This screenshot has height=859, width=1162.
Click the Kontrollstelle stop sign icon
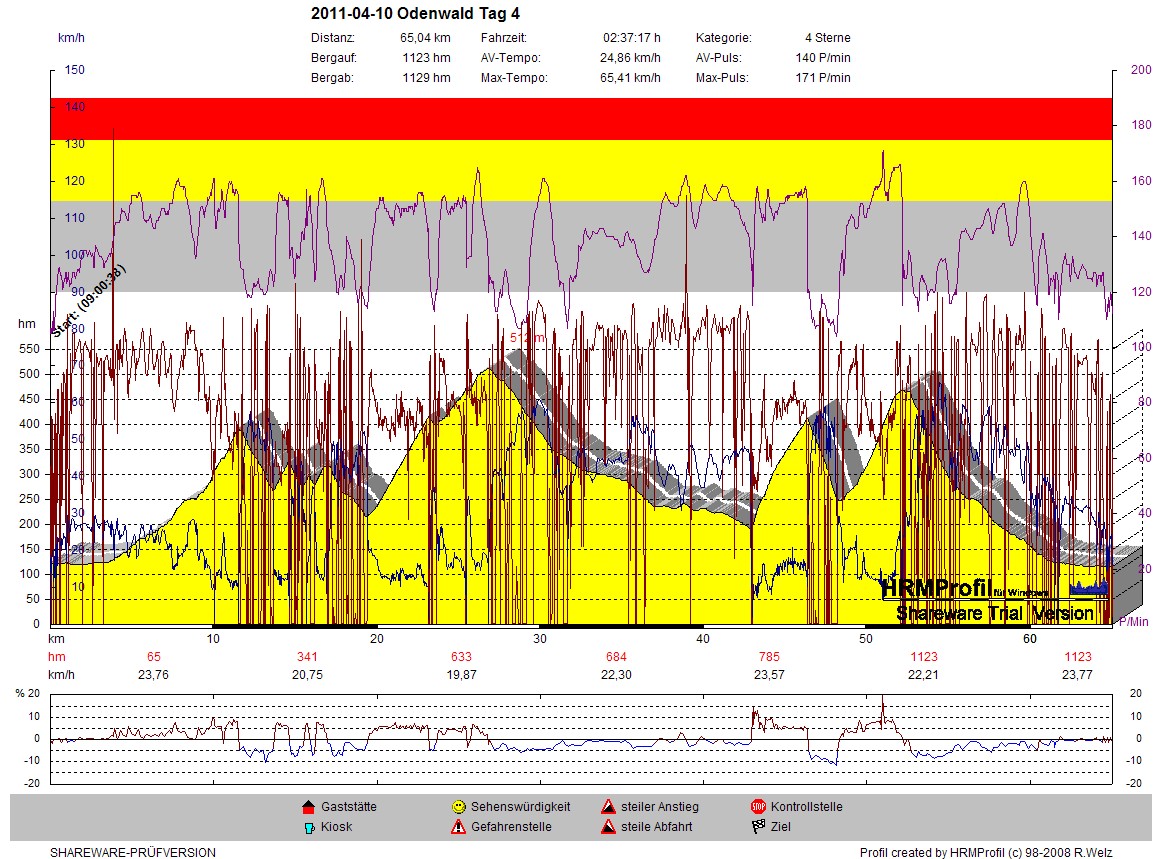coord(758,807)
